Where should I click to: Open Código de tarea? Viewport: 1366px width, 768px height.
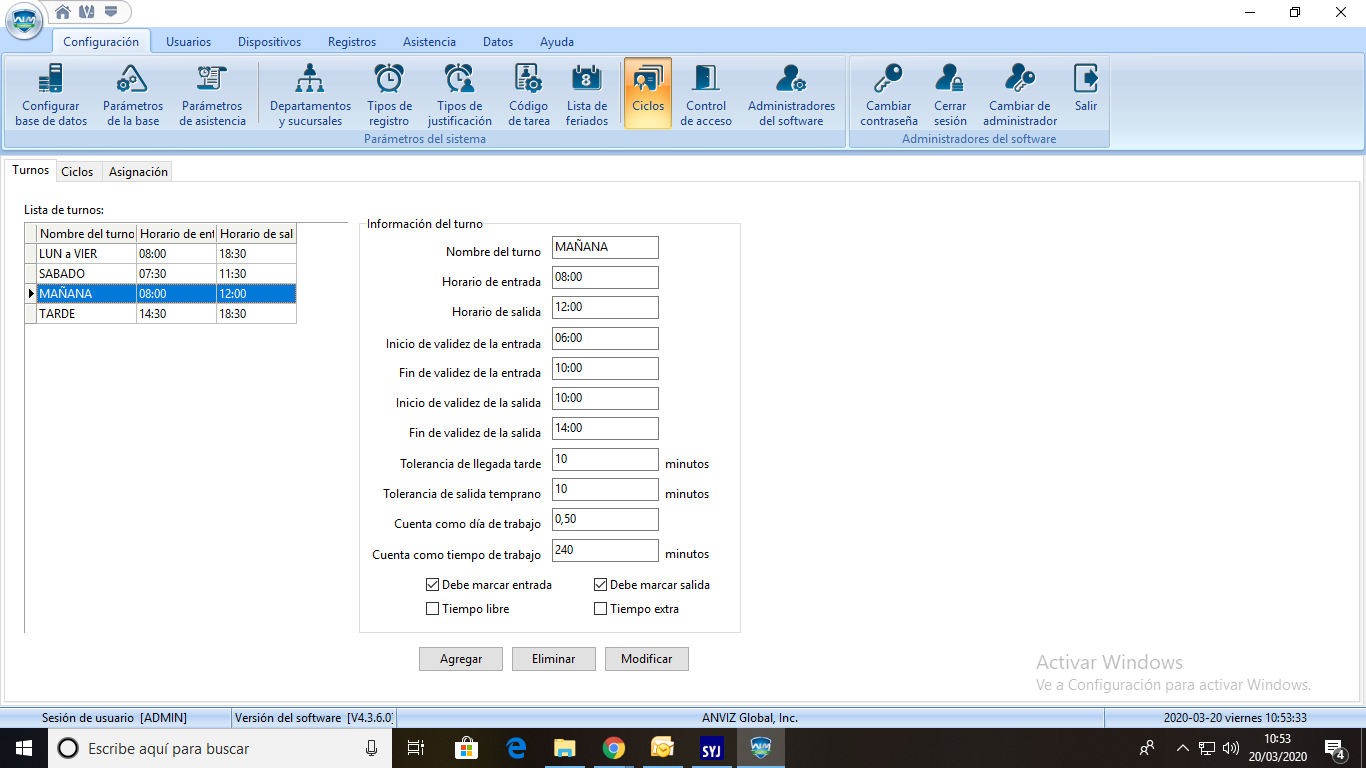(x=528, y=94)
